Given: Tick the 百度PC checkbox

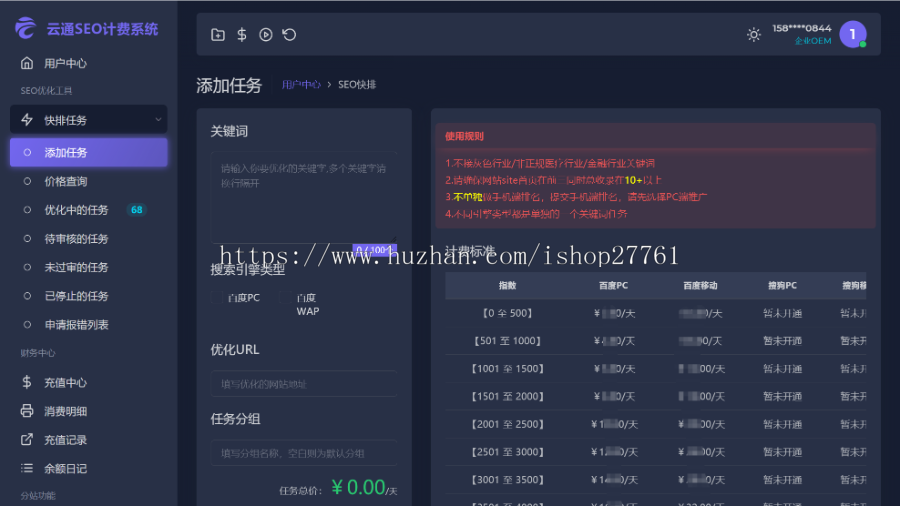Looking at the screenshot, I should coord(216,297).
